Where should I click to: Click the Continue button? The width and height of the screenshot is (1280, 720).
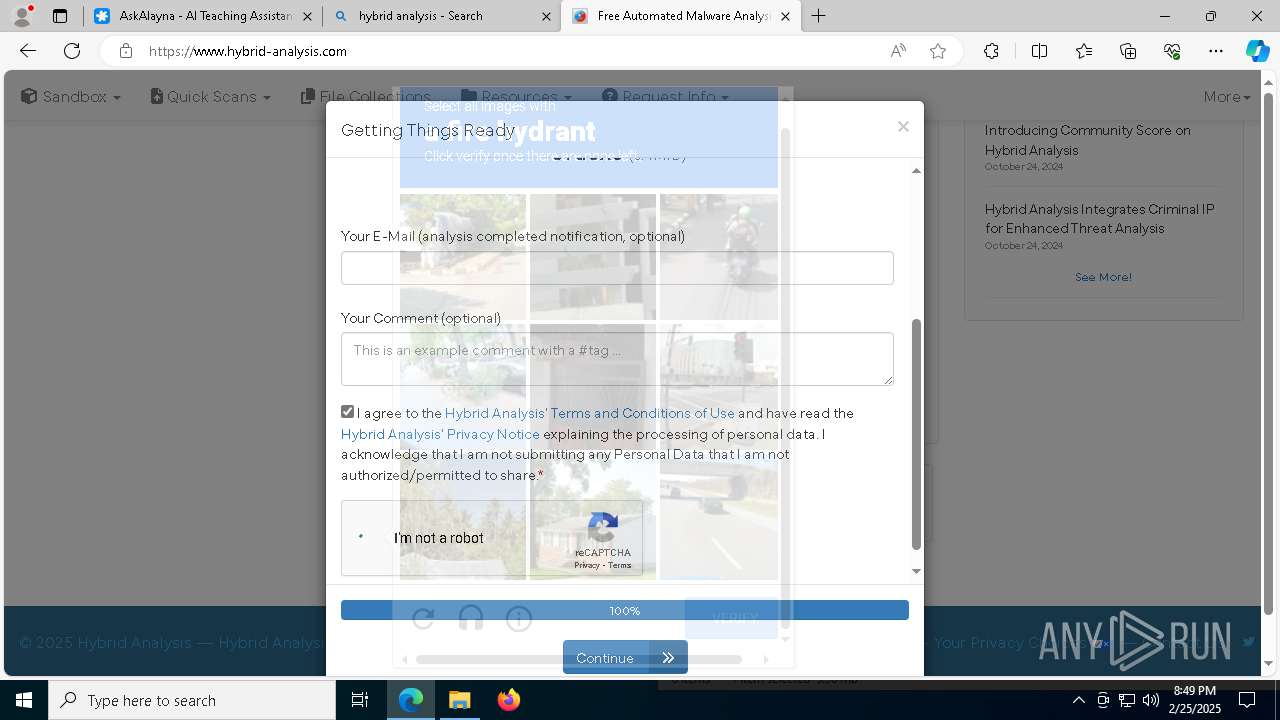625,657
